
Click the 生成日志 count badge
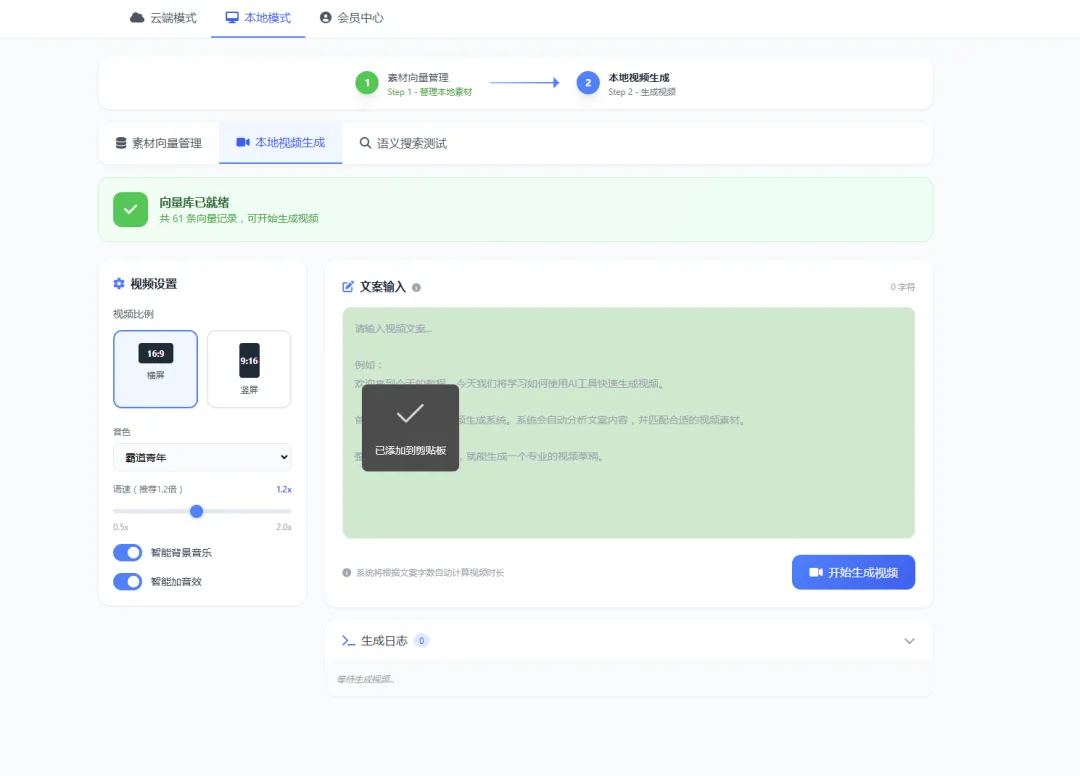[422, 641]
